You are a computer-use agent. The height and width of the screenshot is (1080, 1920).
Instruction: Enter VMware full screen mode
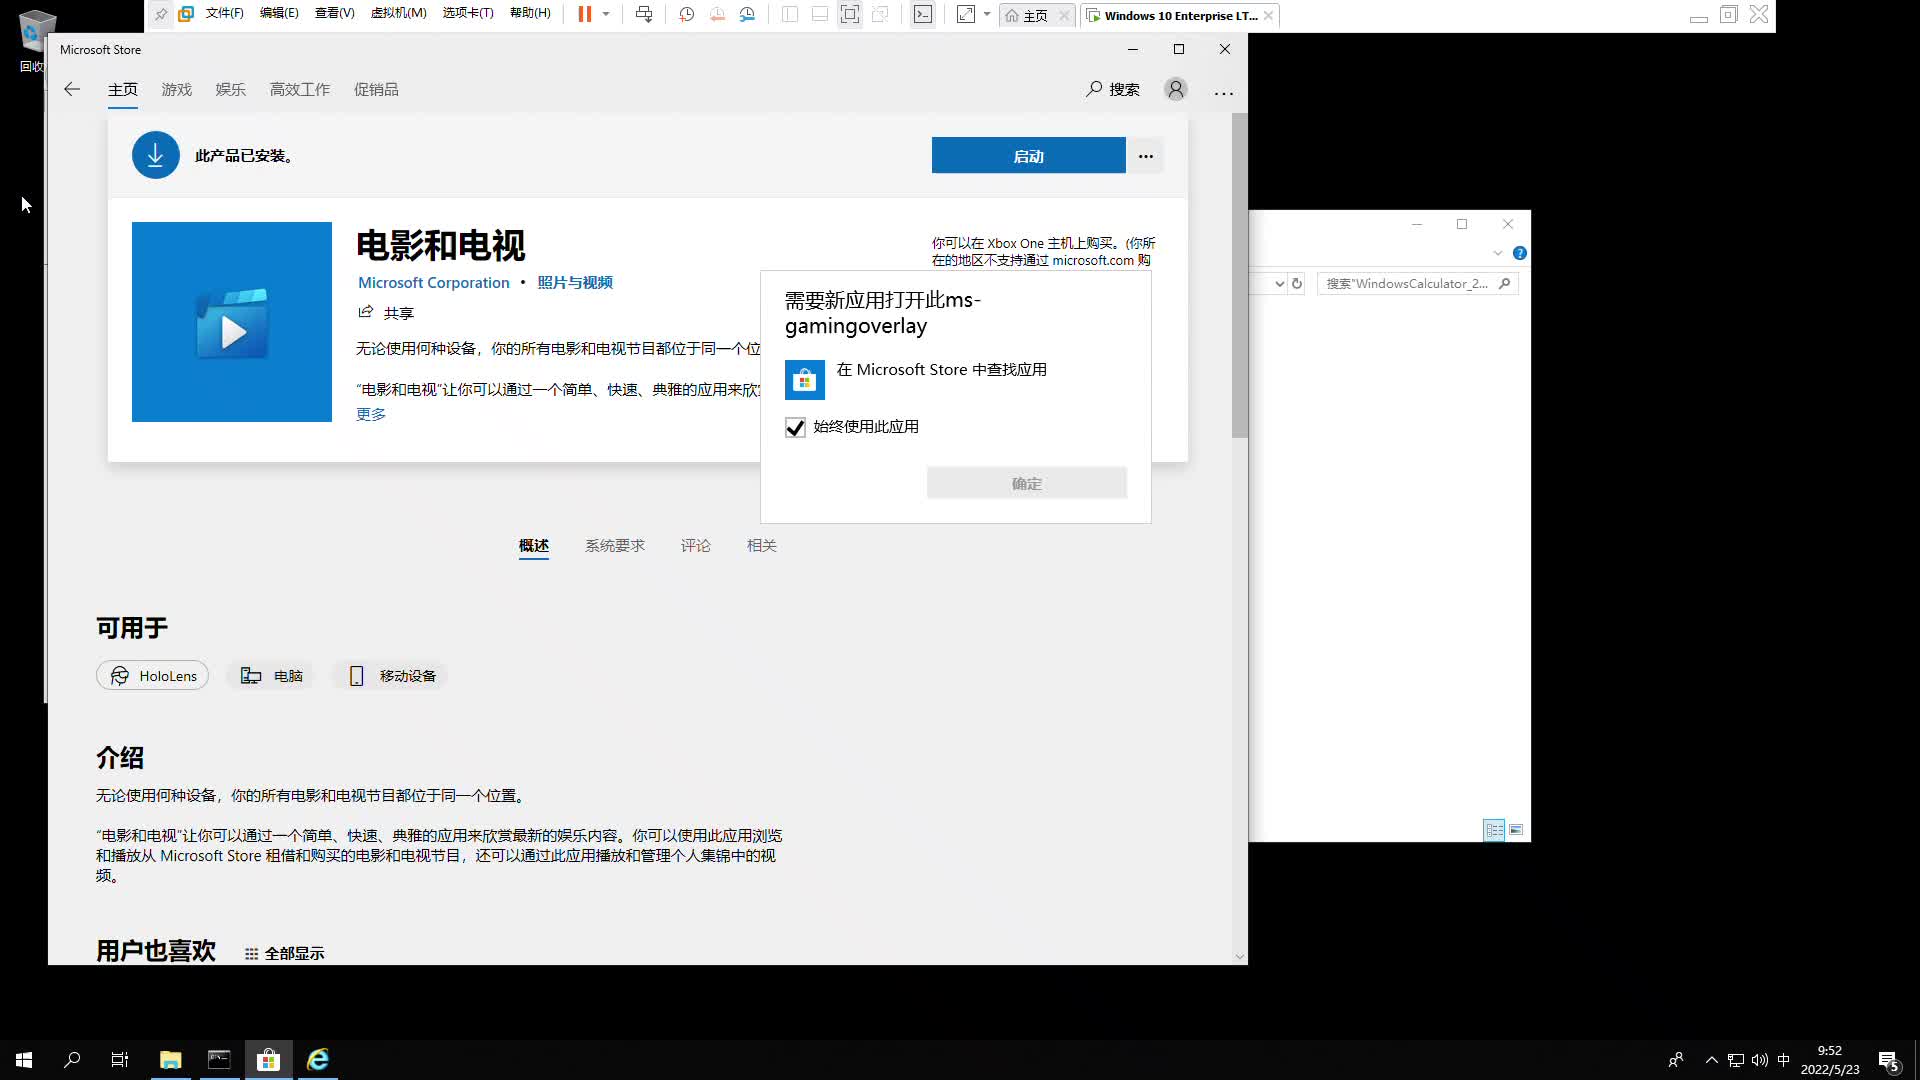pyautogui.click(x=849, y=15)
